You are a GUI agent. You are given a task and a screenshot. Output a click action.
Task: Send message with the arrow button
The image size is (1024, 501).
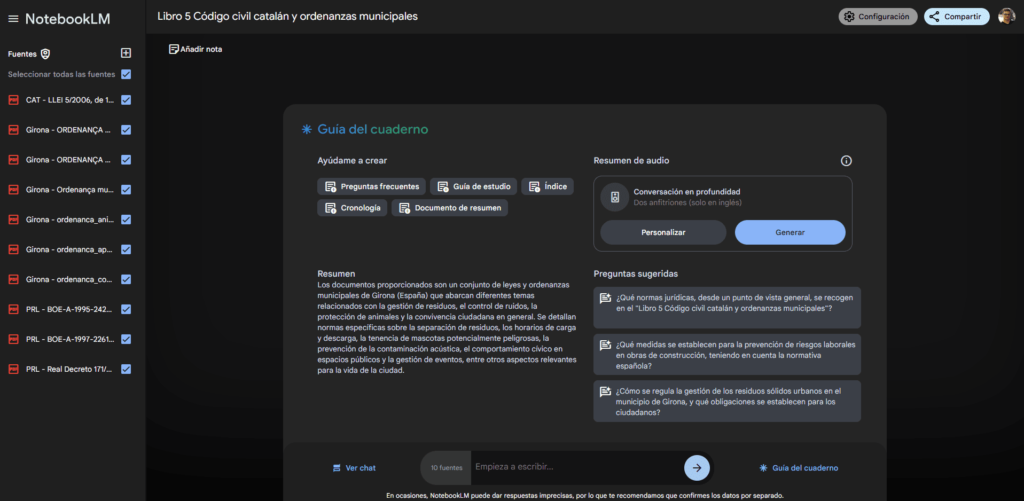pos(697,468)
